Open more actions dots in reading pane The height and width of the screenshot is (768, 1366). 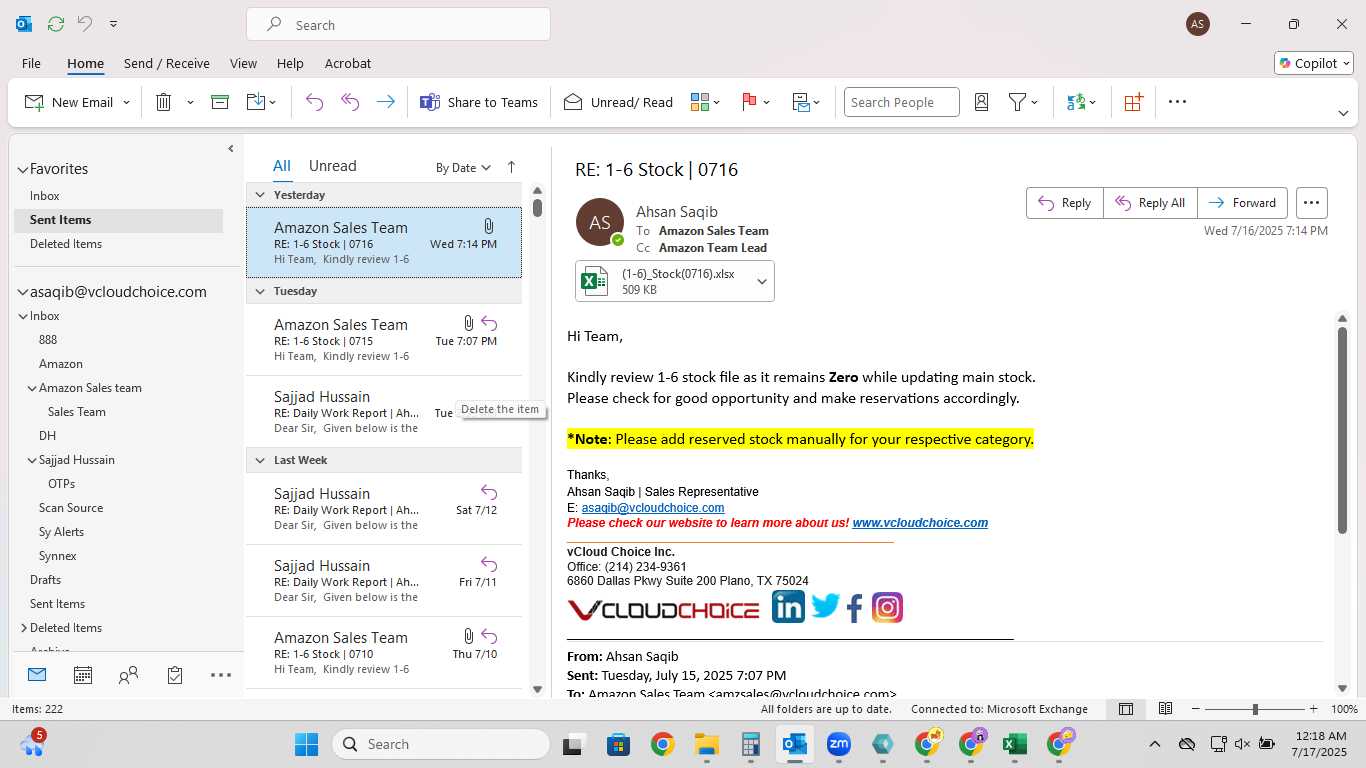point(1312,203)
